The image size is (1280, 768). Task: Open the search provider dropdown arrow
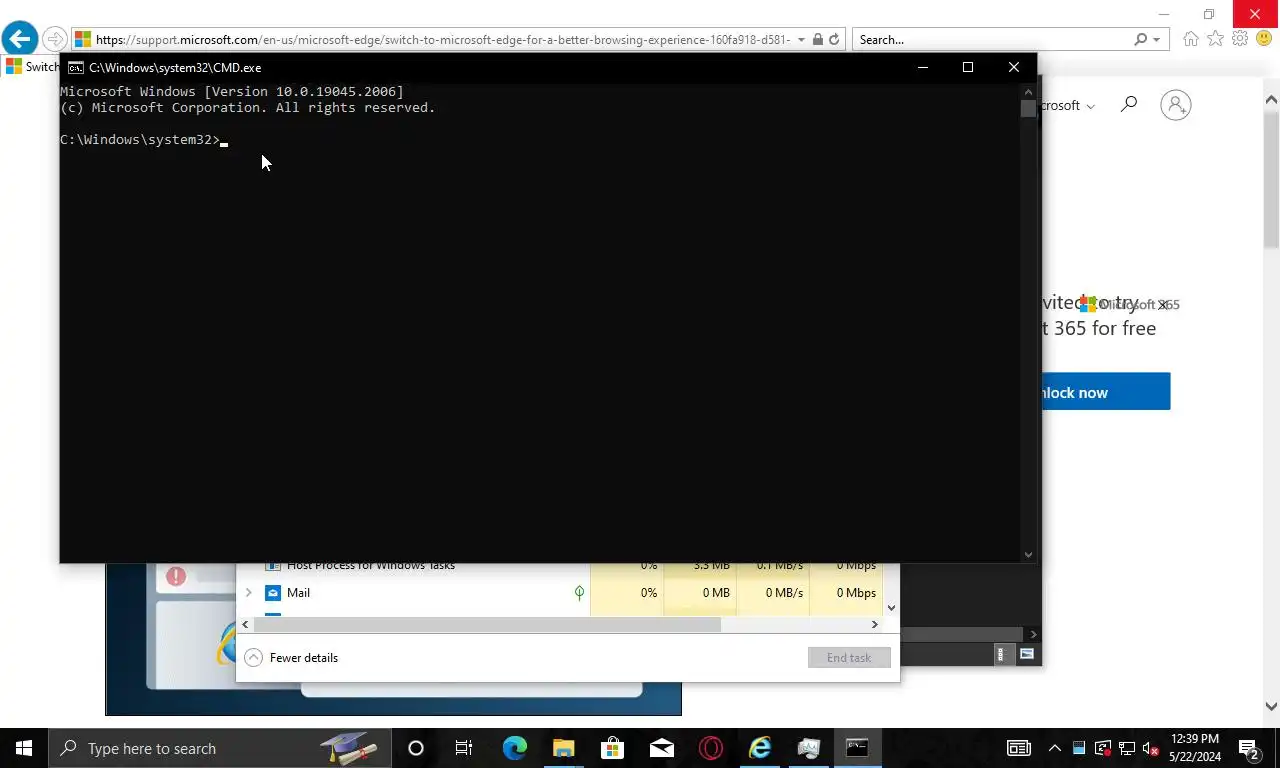pyautogui.click(x=1157, y=40)
